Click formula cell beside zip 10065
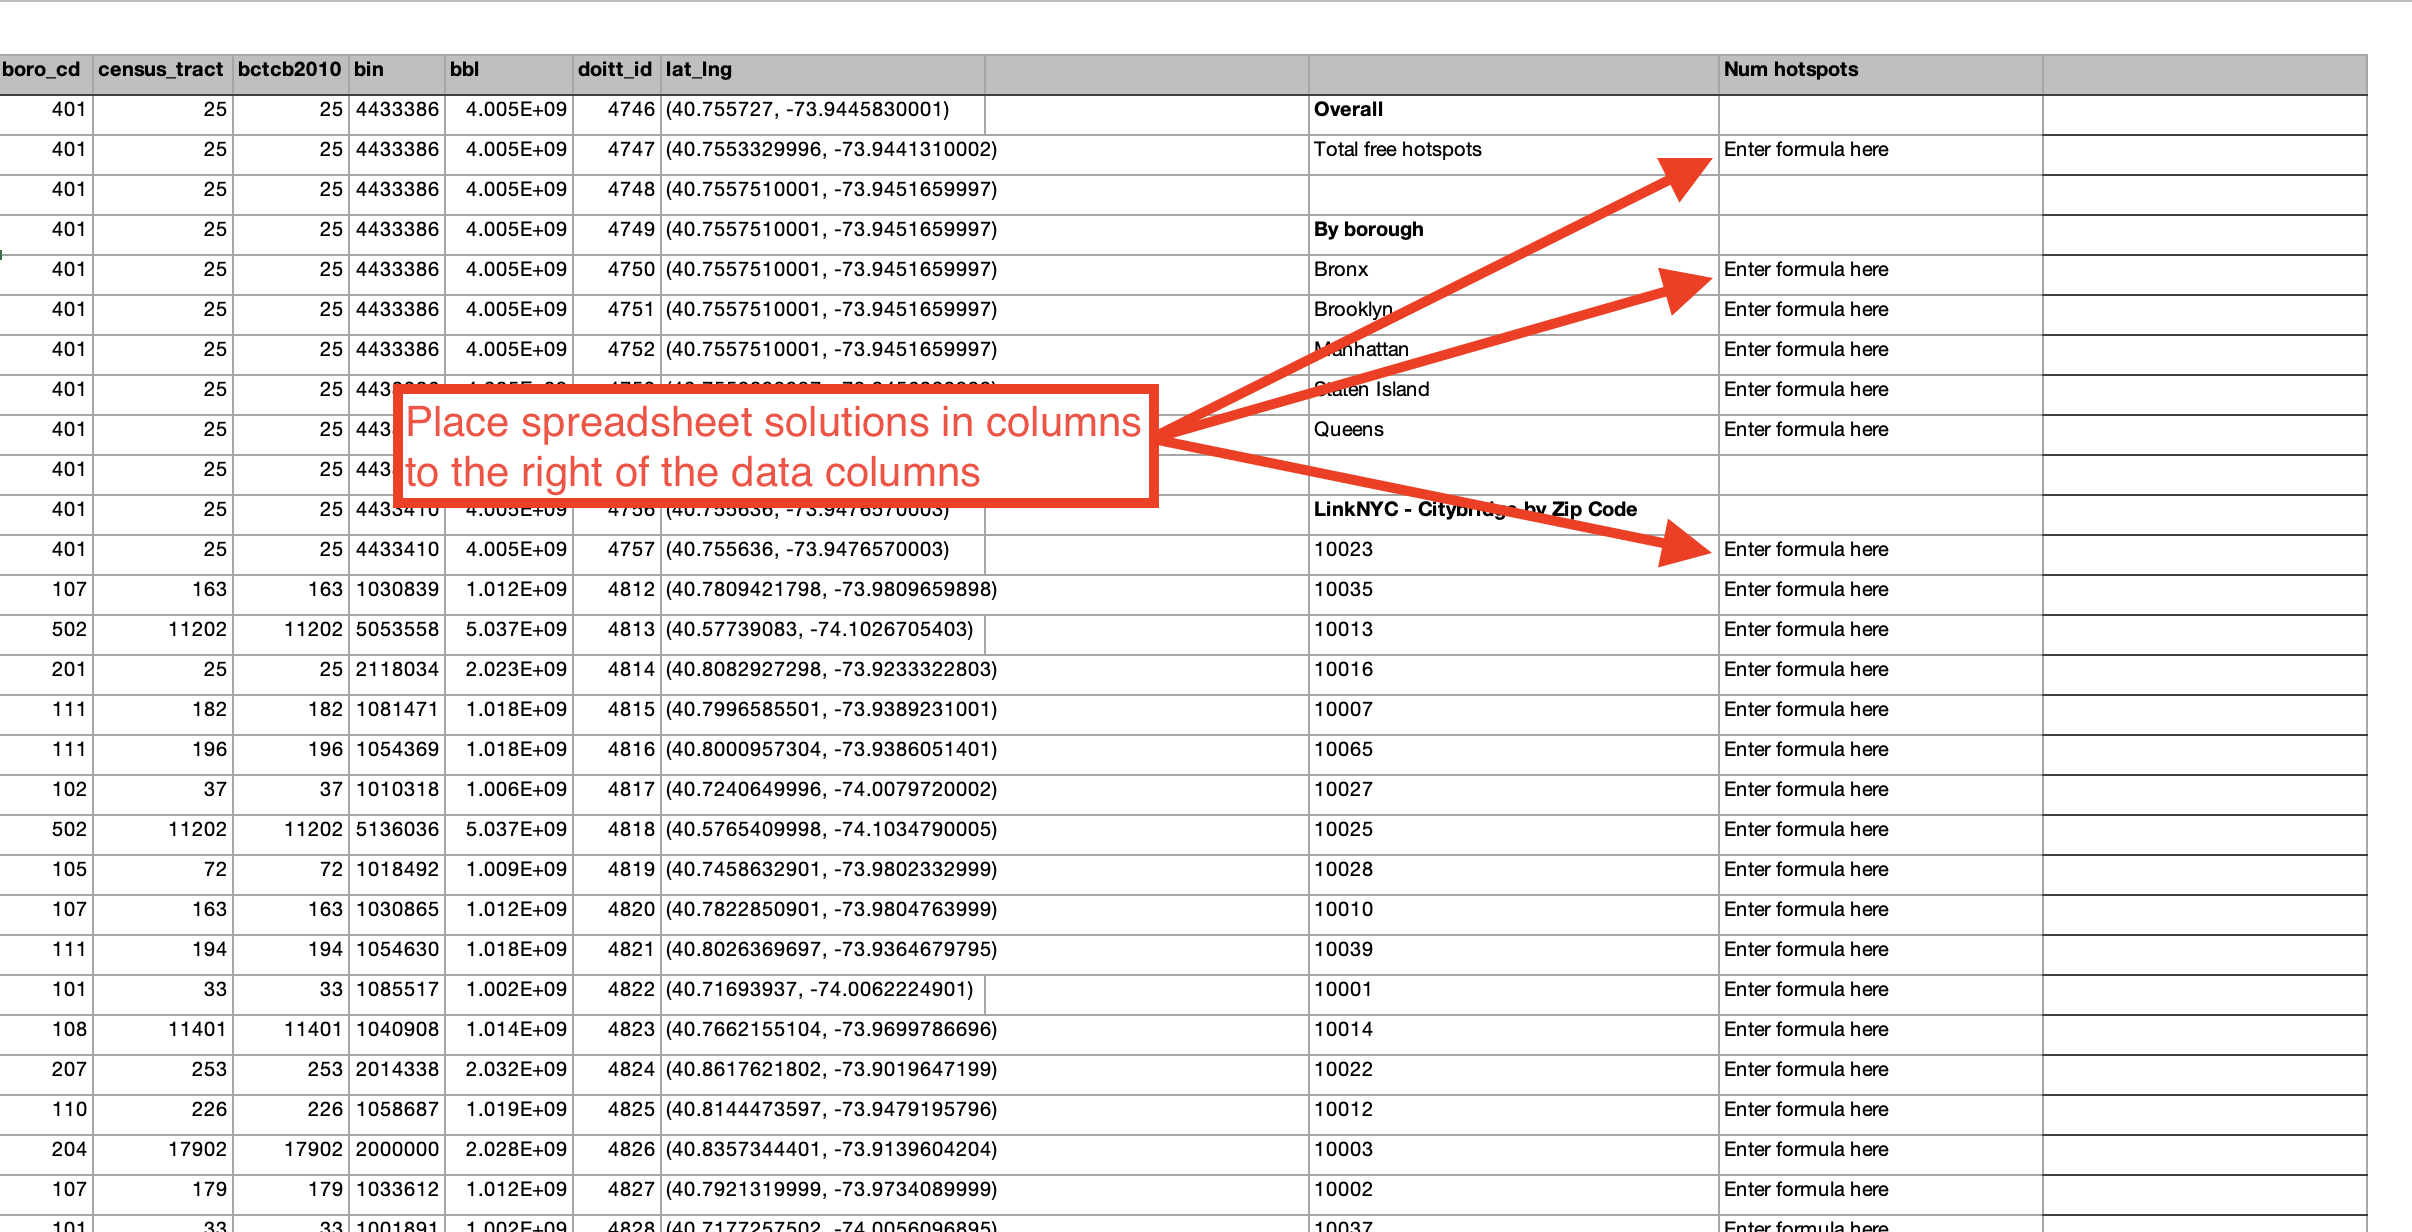2412x1232 pixels. (x=1881, y=755)
